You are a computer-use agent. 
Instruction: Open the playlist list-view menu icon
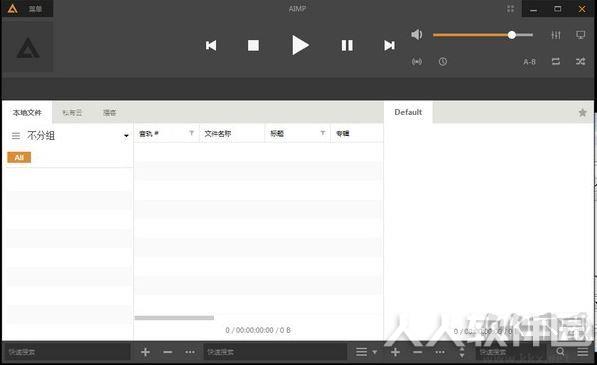pyautogui.click(x=361, y=352)
